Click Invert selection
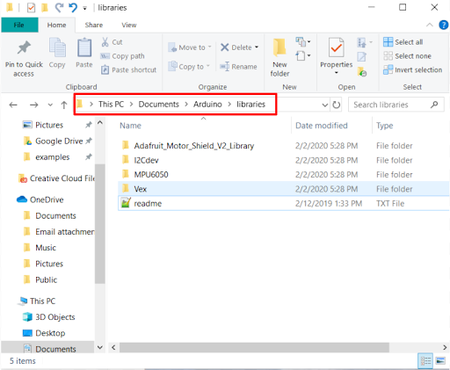450x370 pixels. 413,70
